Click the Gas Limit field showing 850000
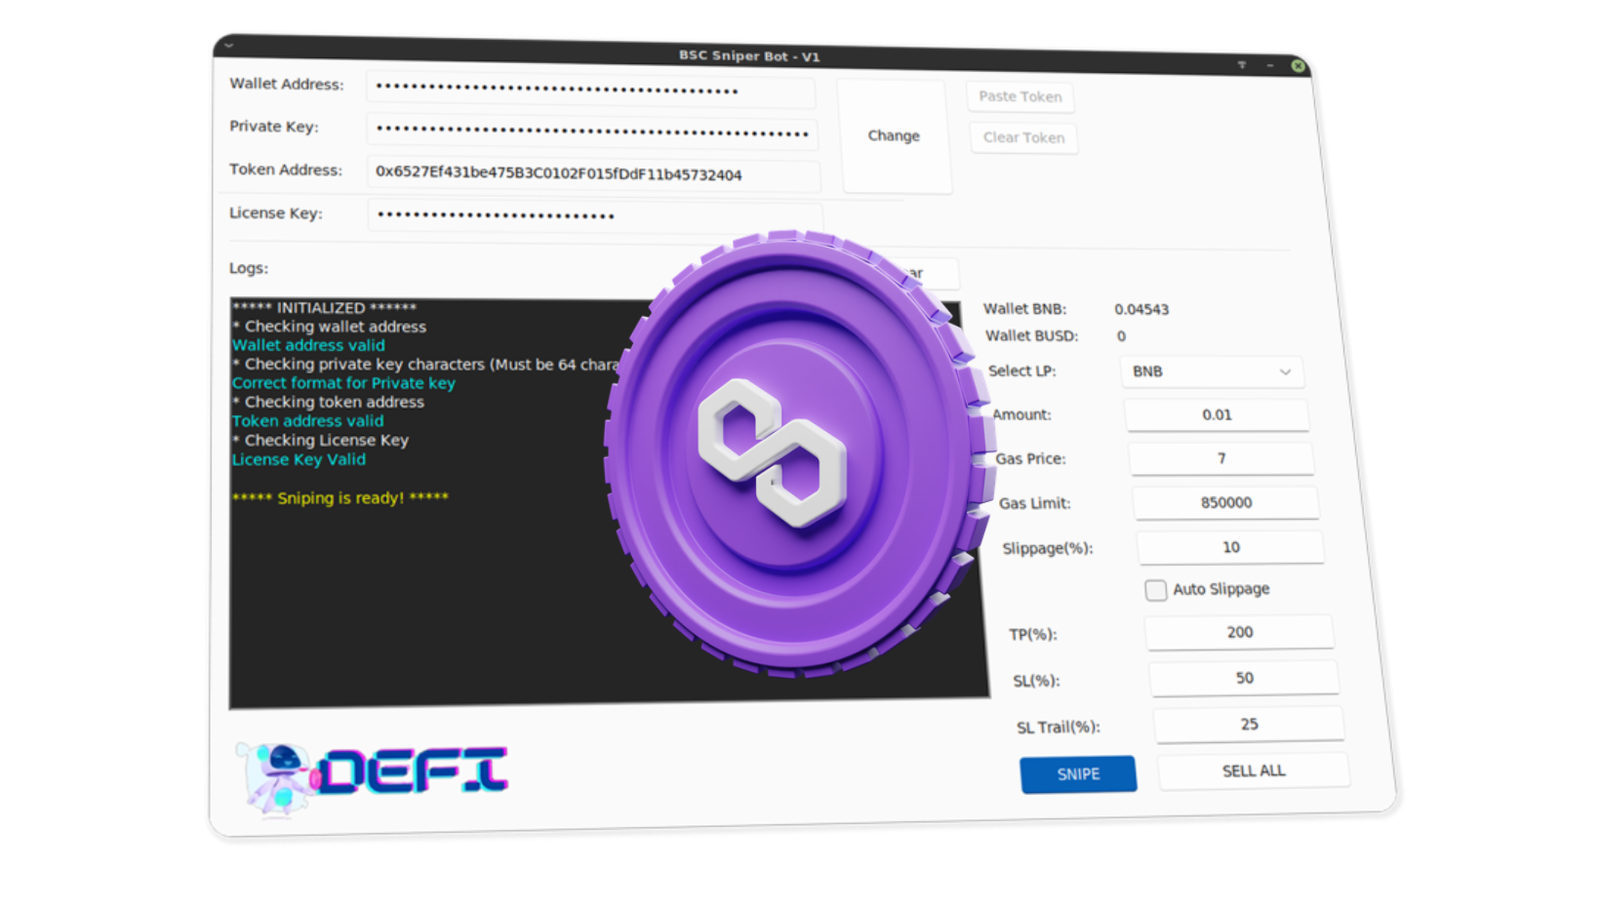The width and height of the screenshot is (1600, 901). tap(1226, 503)
